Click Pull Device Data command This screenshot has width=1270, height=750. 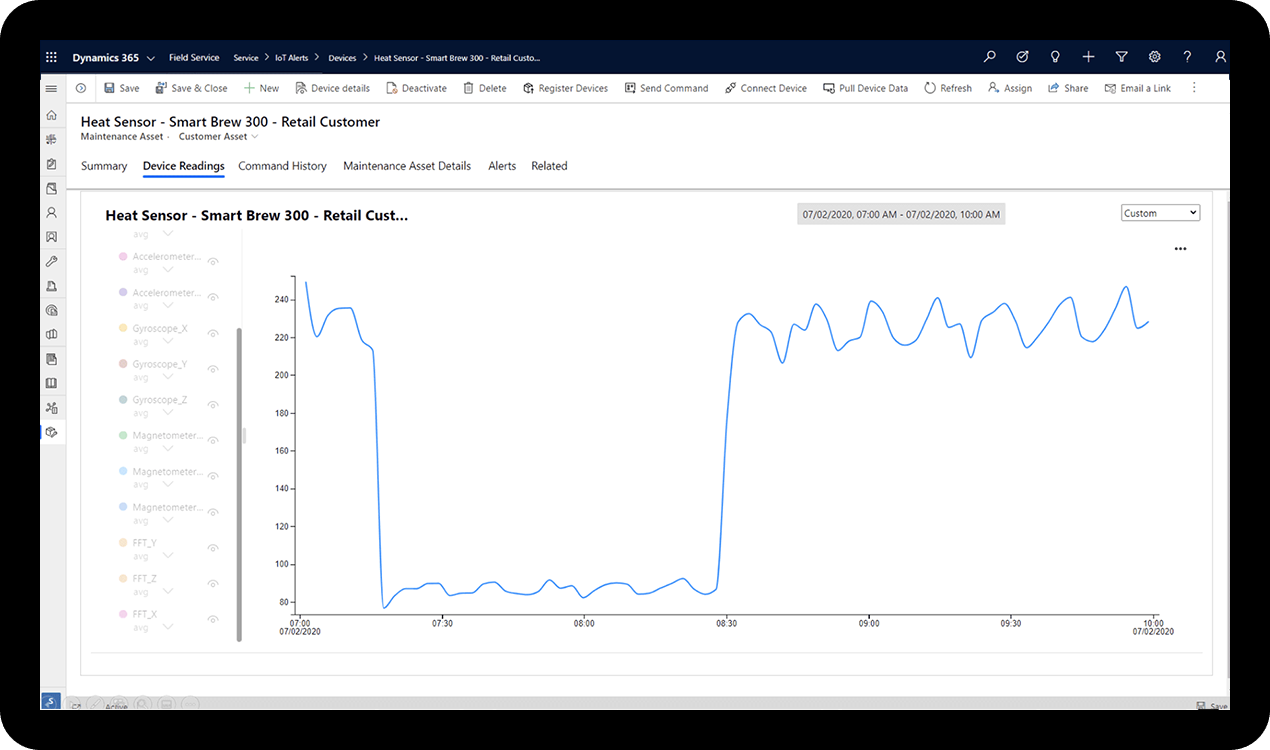[865, 88]
